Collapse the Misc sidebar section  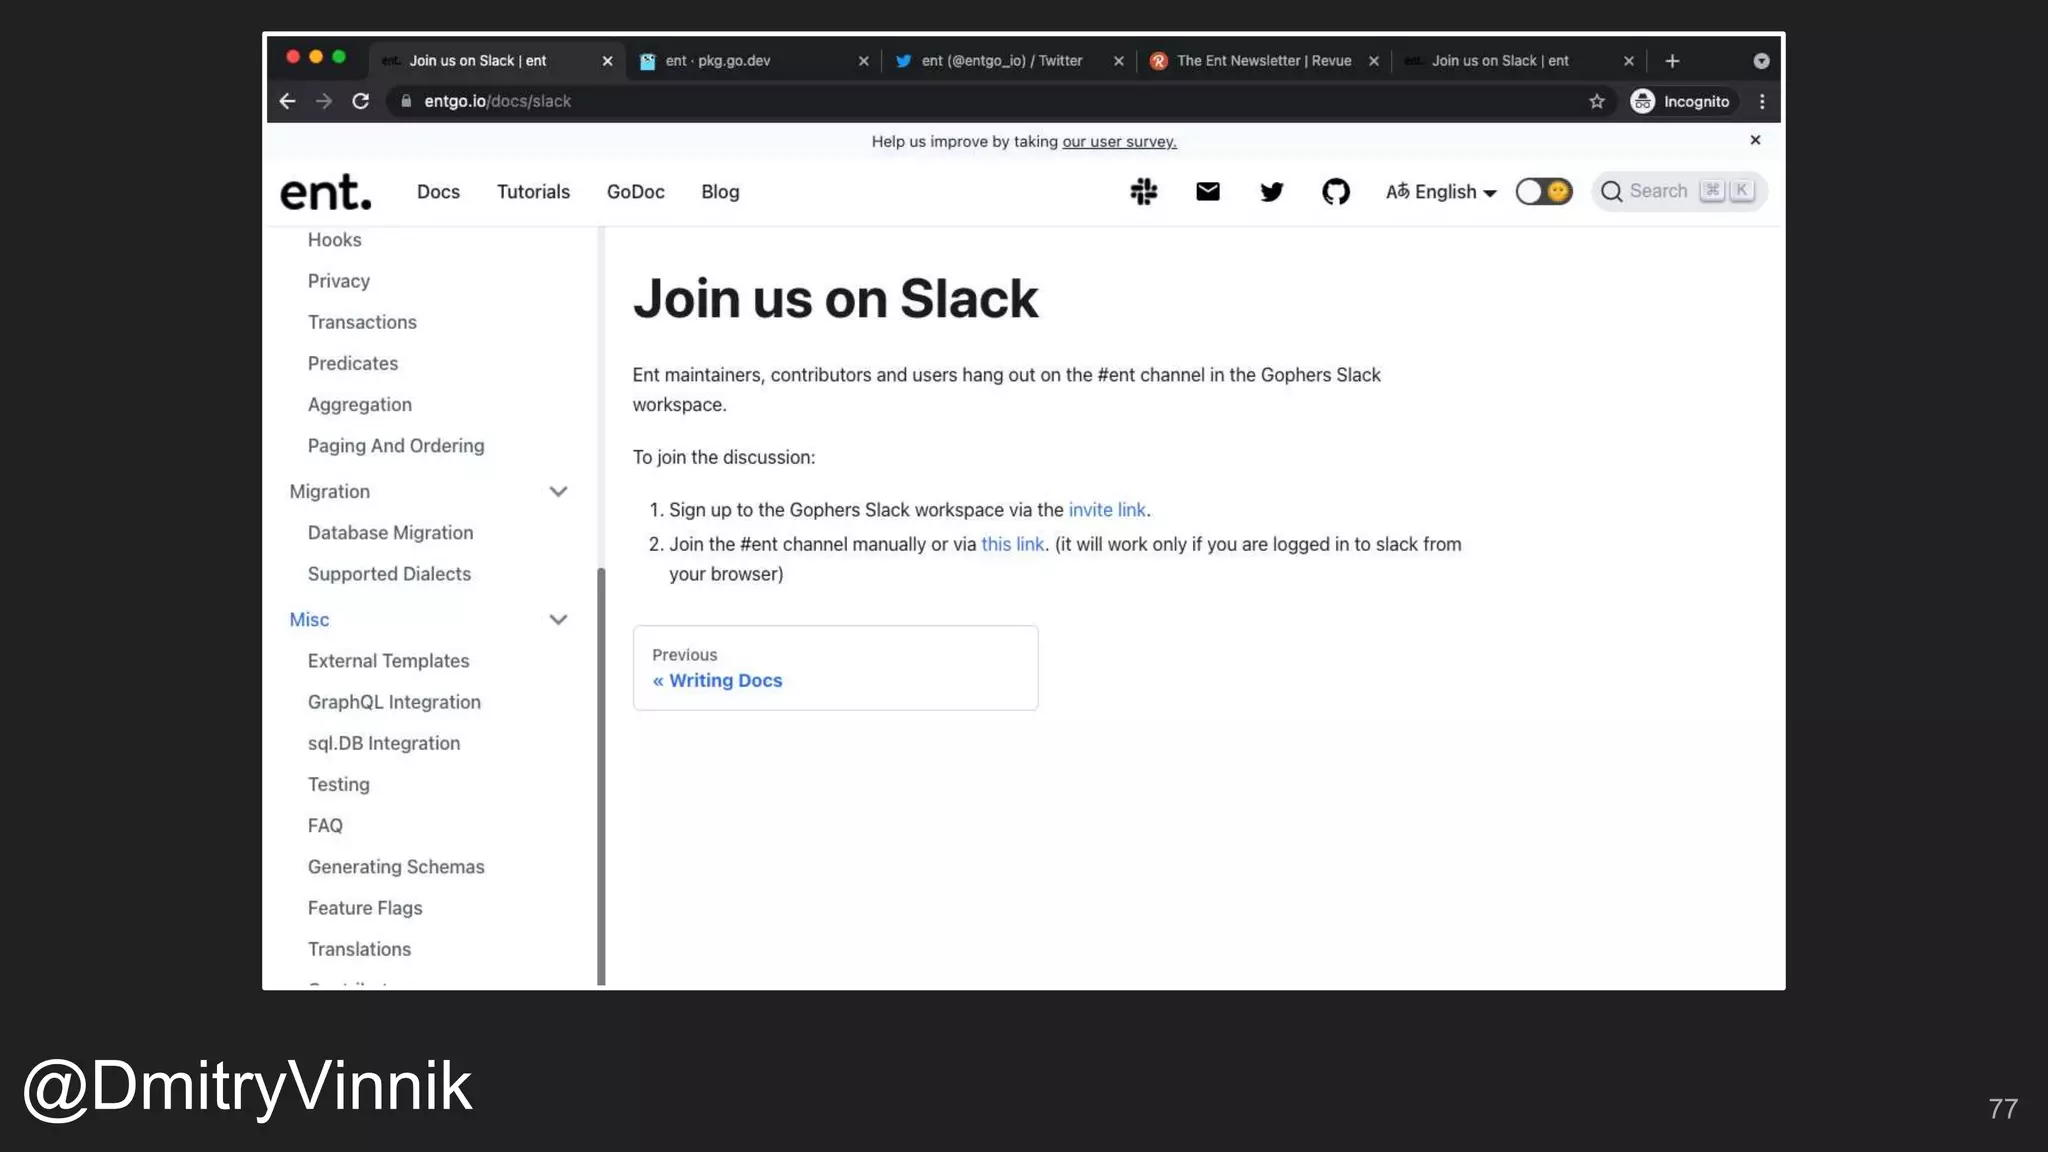(x=558, y=619)
